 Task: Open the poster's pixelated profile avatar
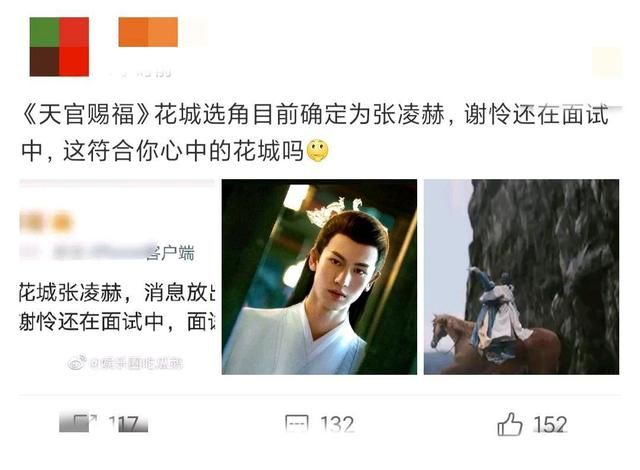click(59, 47)
